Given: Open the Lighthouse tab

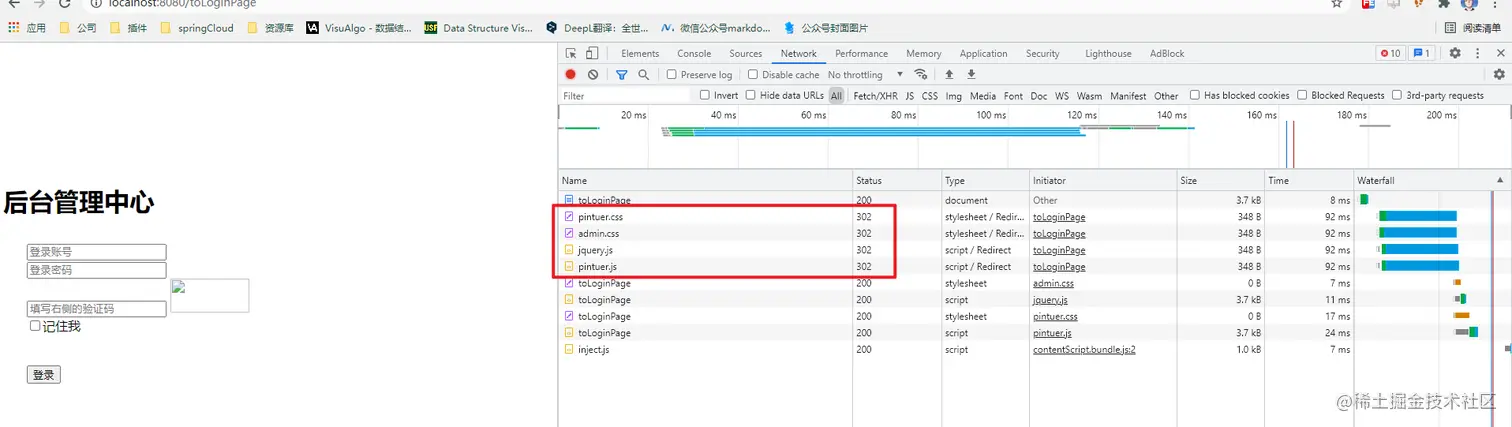Looking at the screenshot, I should [1108, 54].
